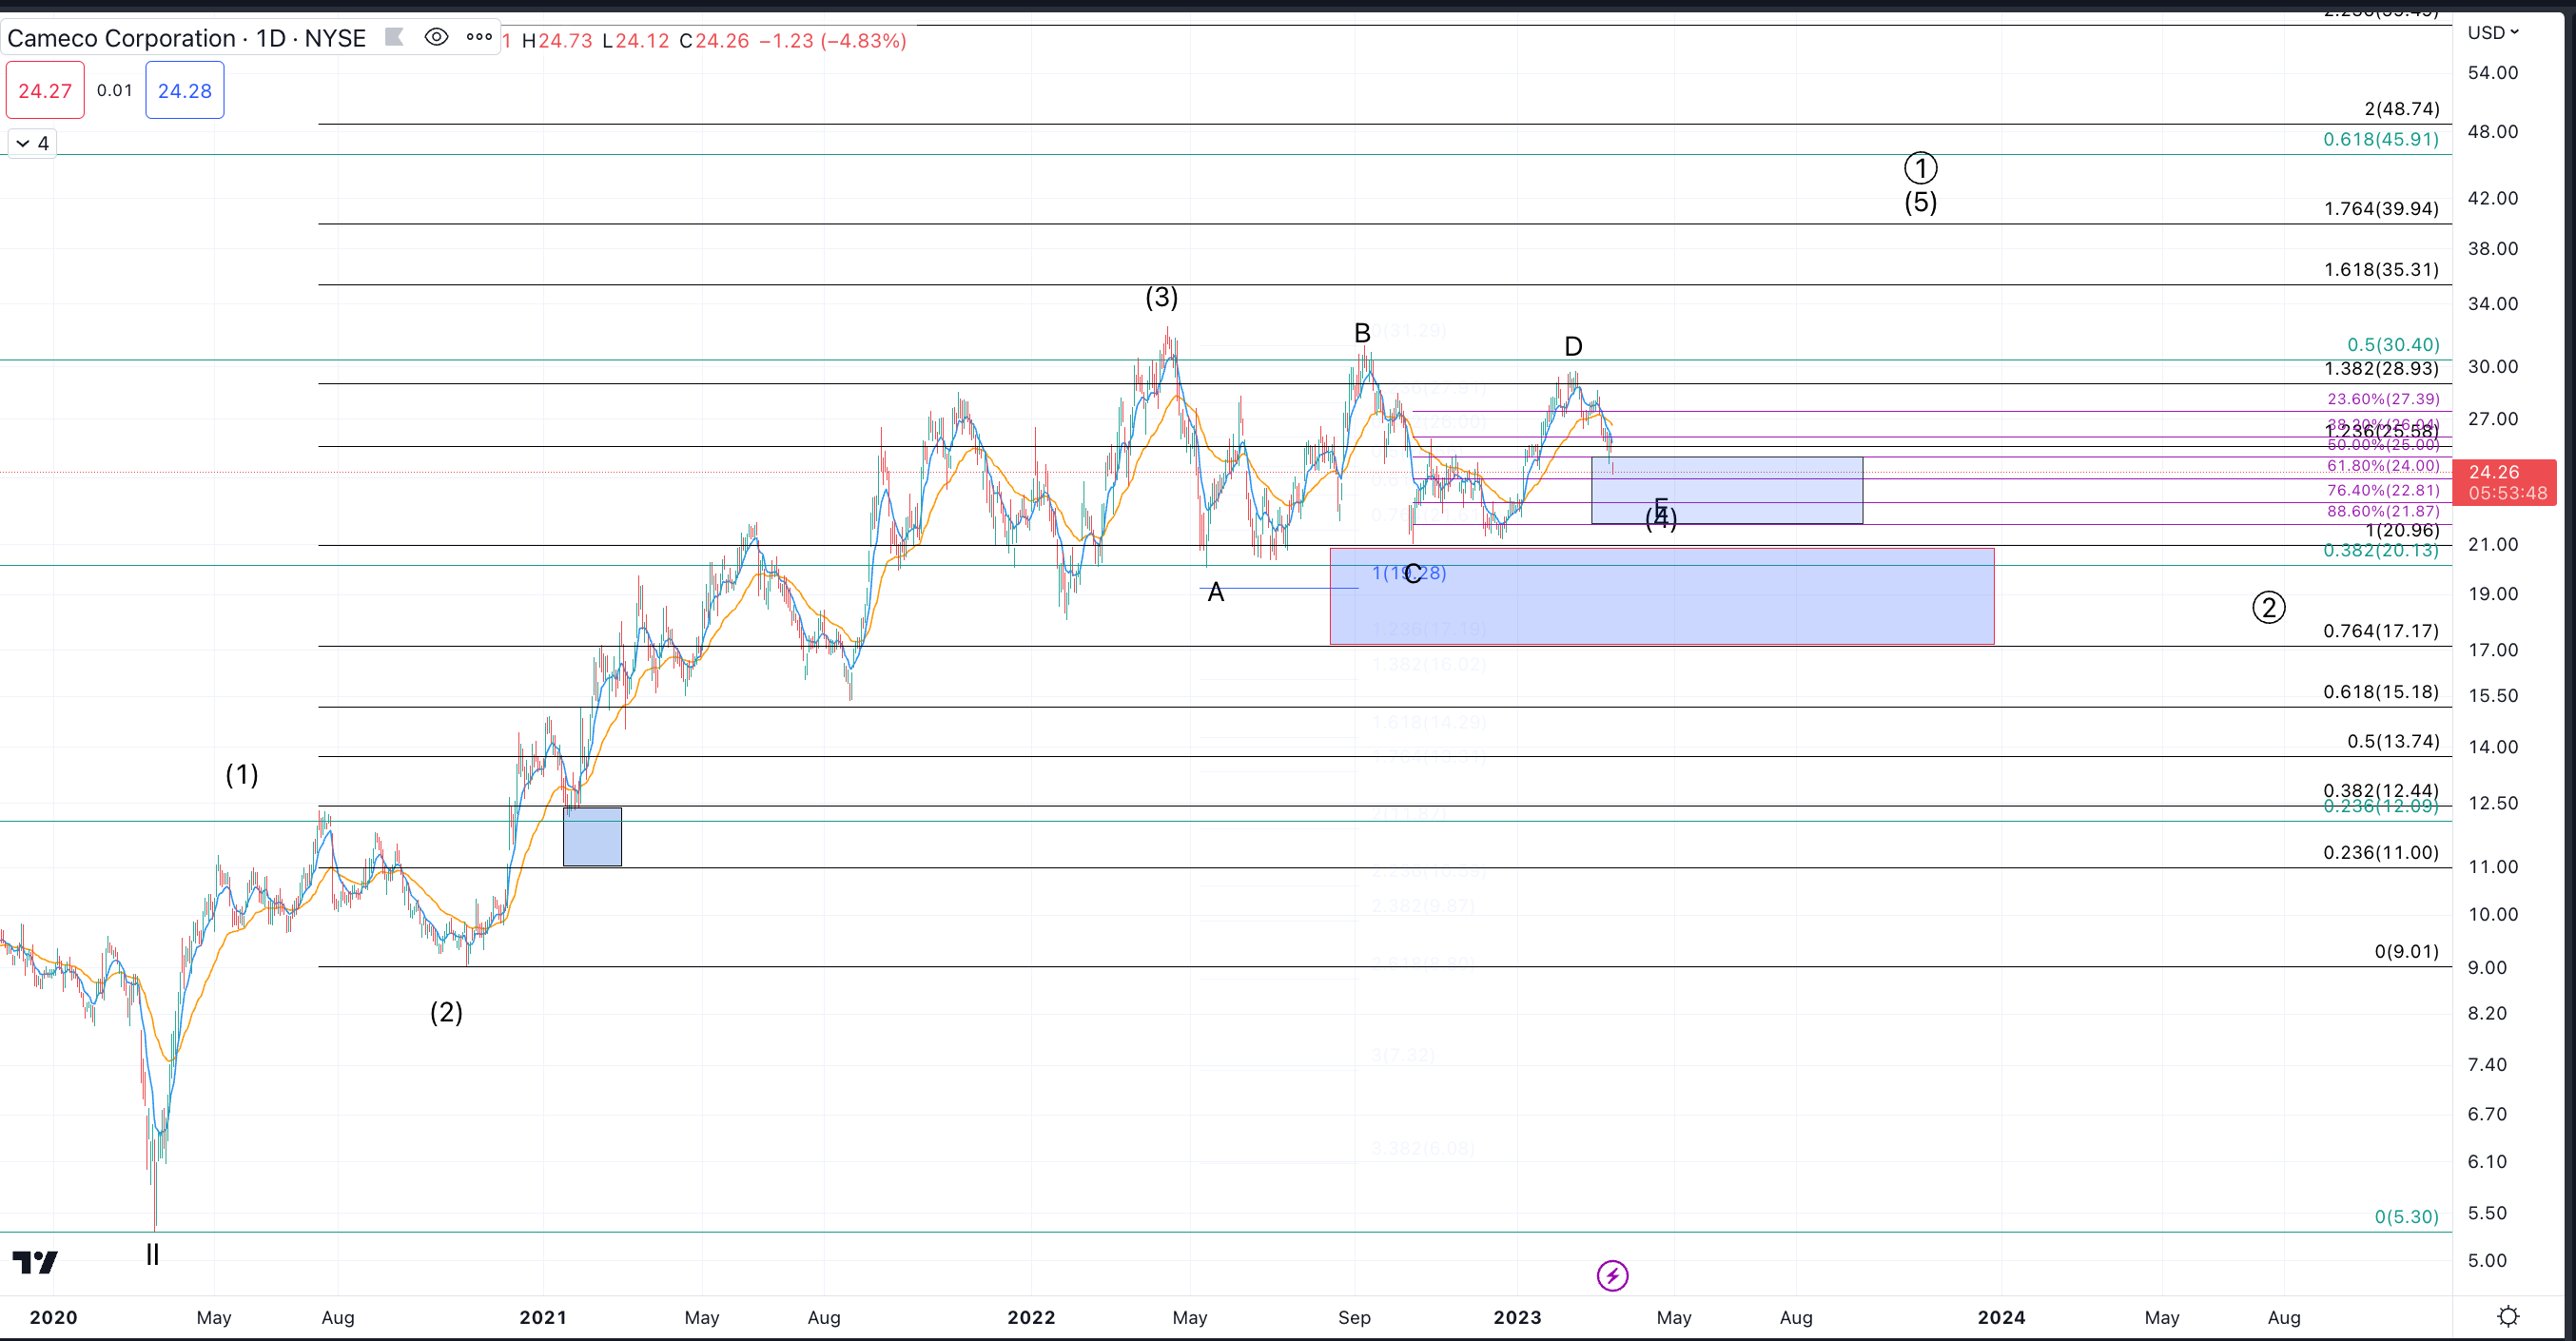
Task: Click the 2023 label on time axis
Action: (1517, 1317)
